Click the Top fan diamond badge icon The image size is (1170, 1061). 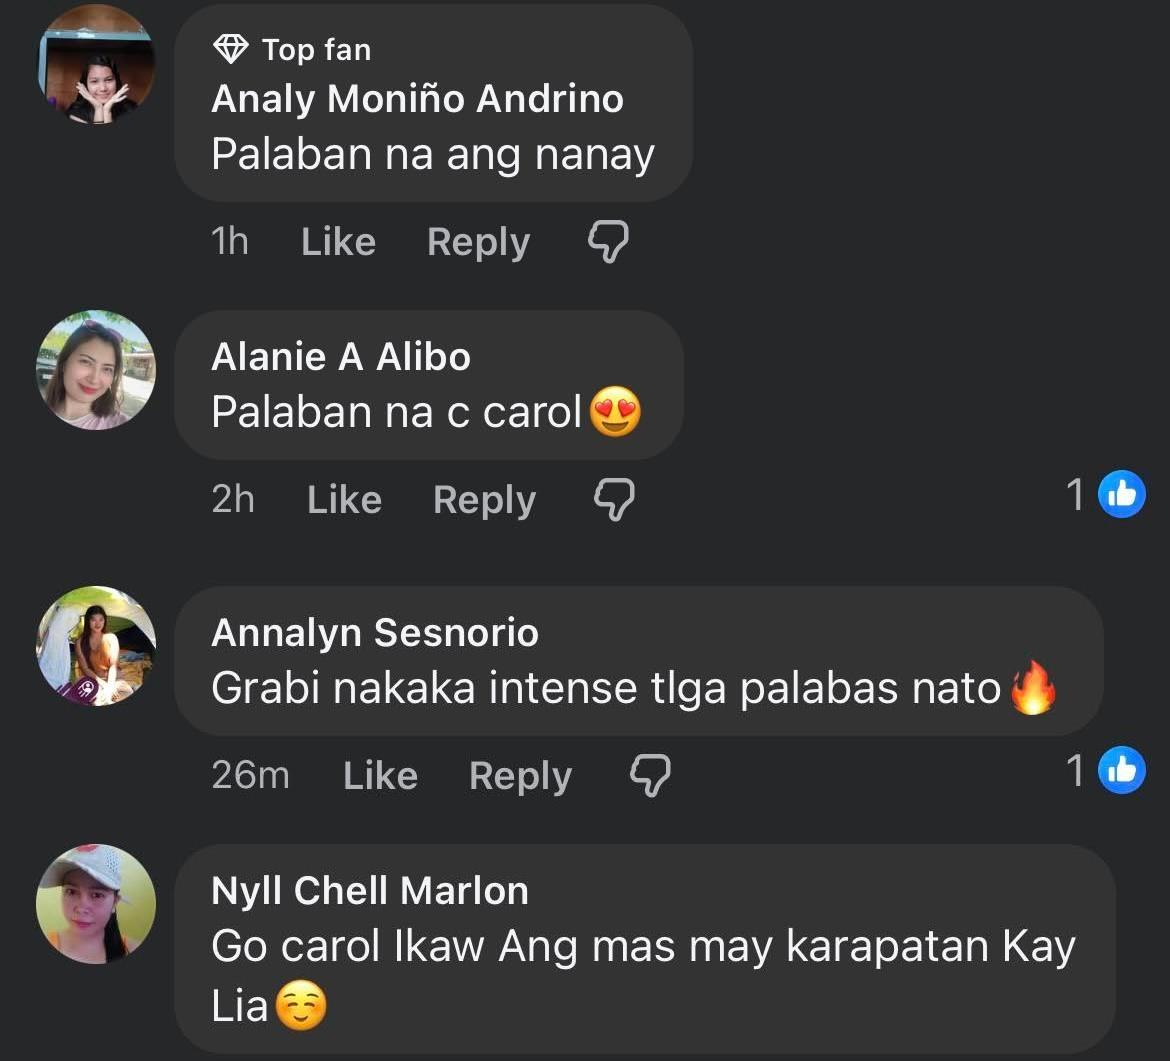coord(231,49)
